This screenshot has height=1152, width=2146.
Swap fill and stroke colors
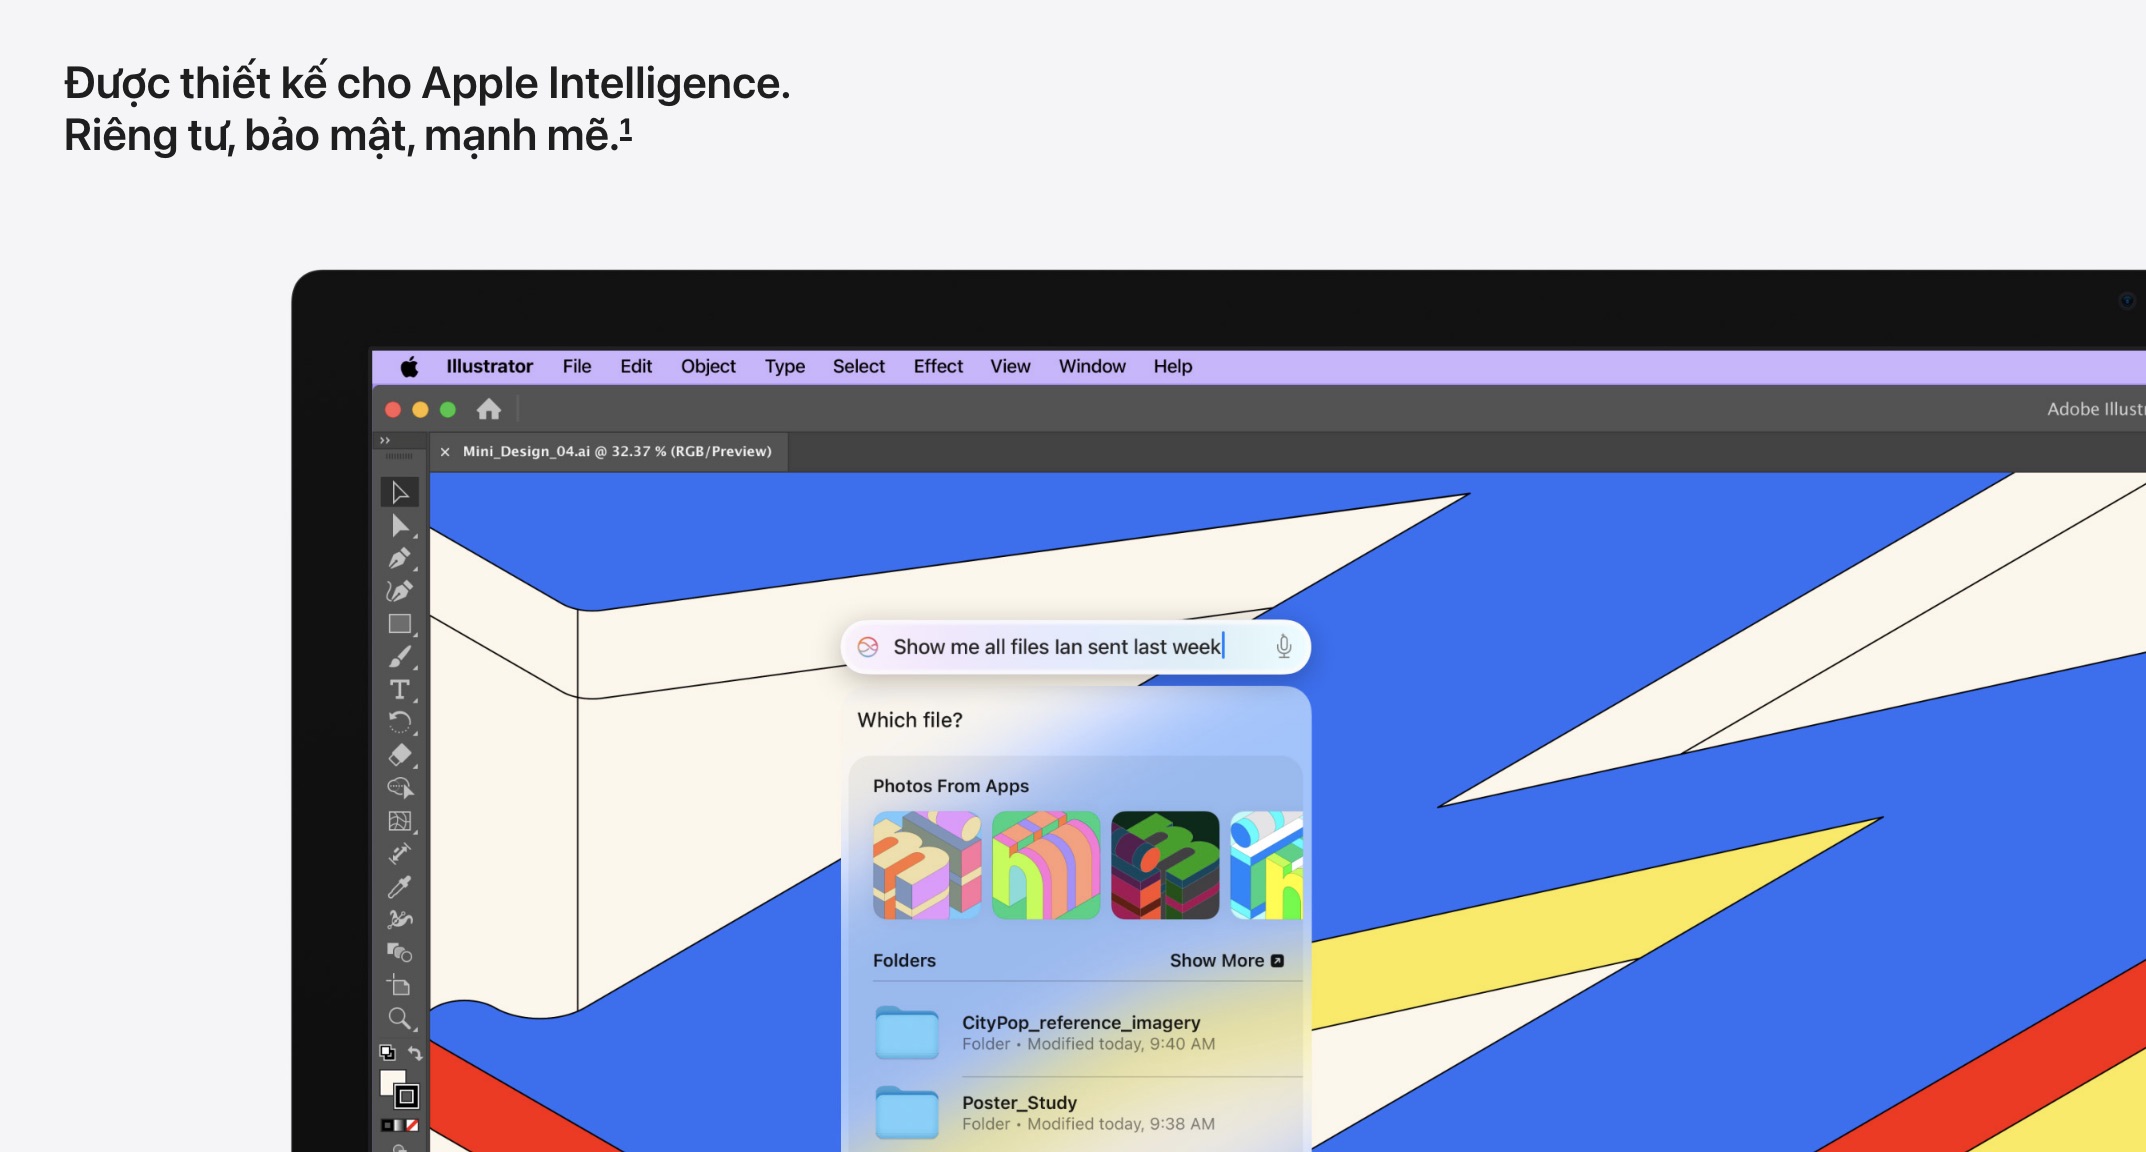[x=415, y=1053]
